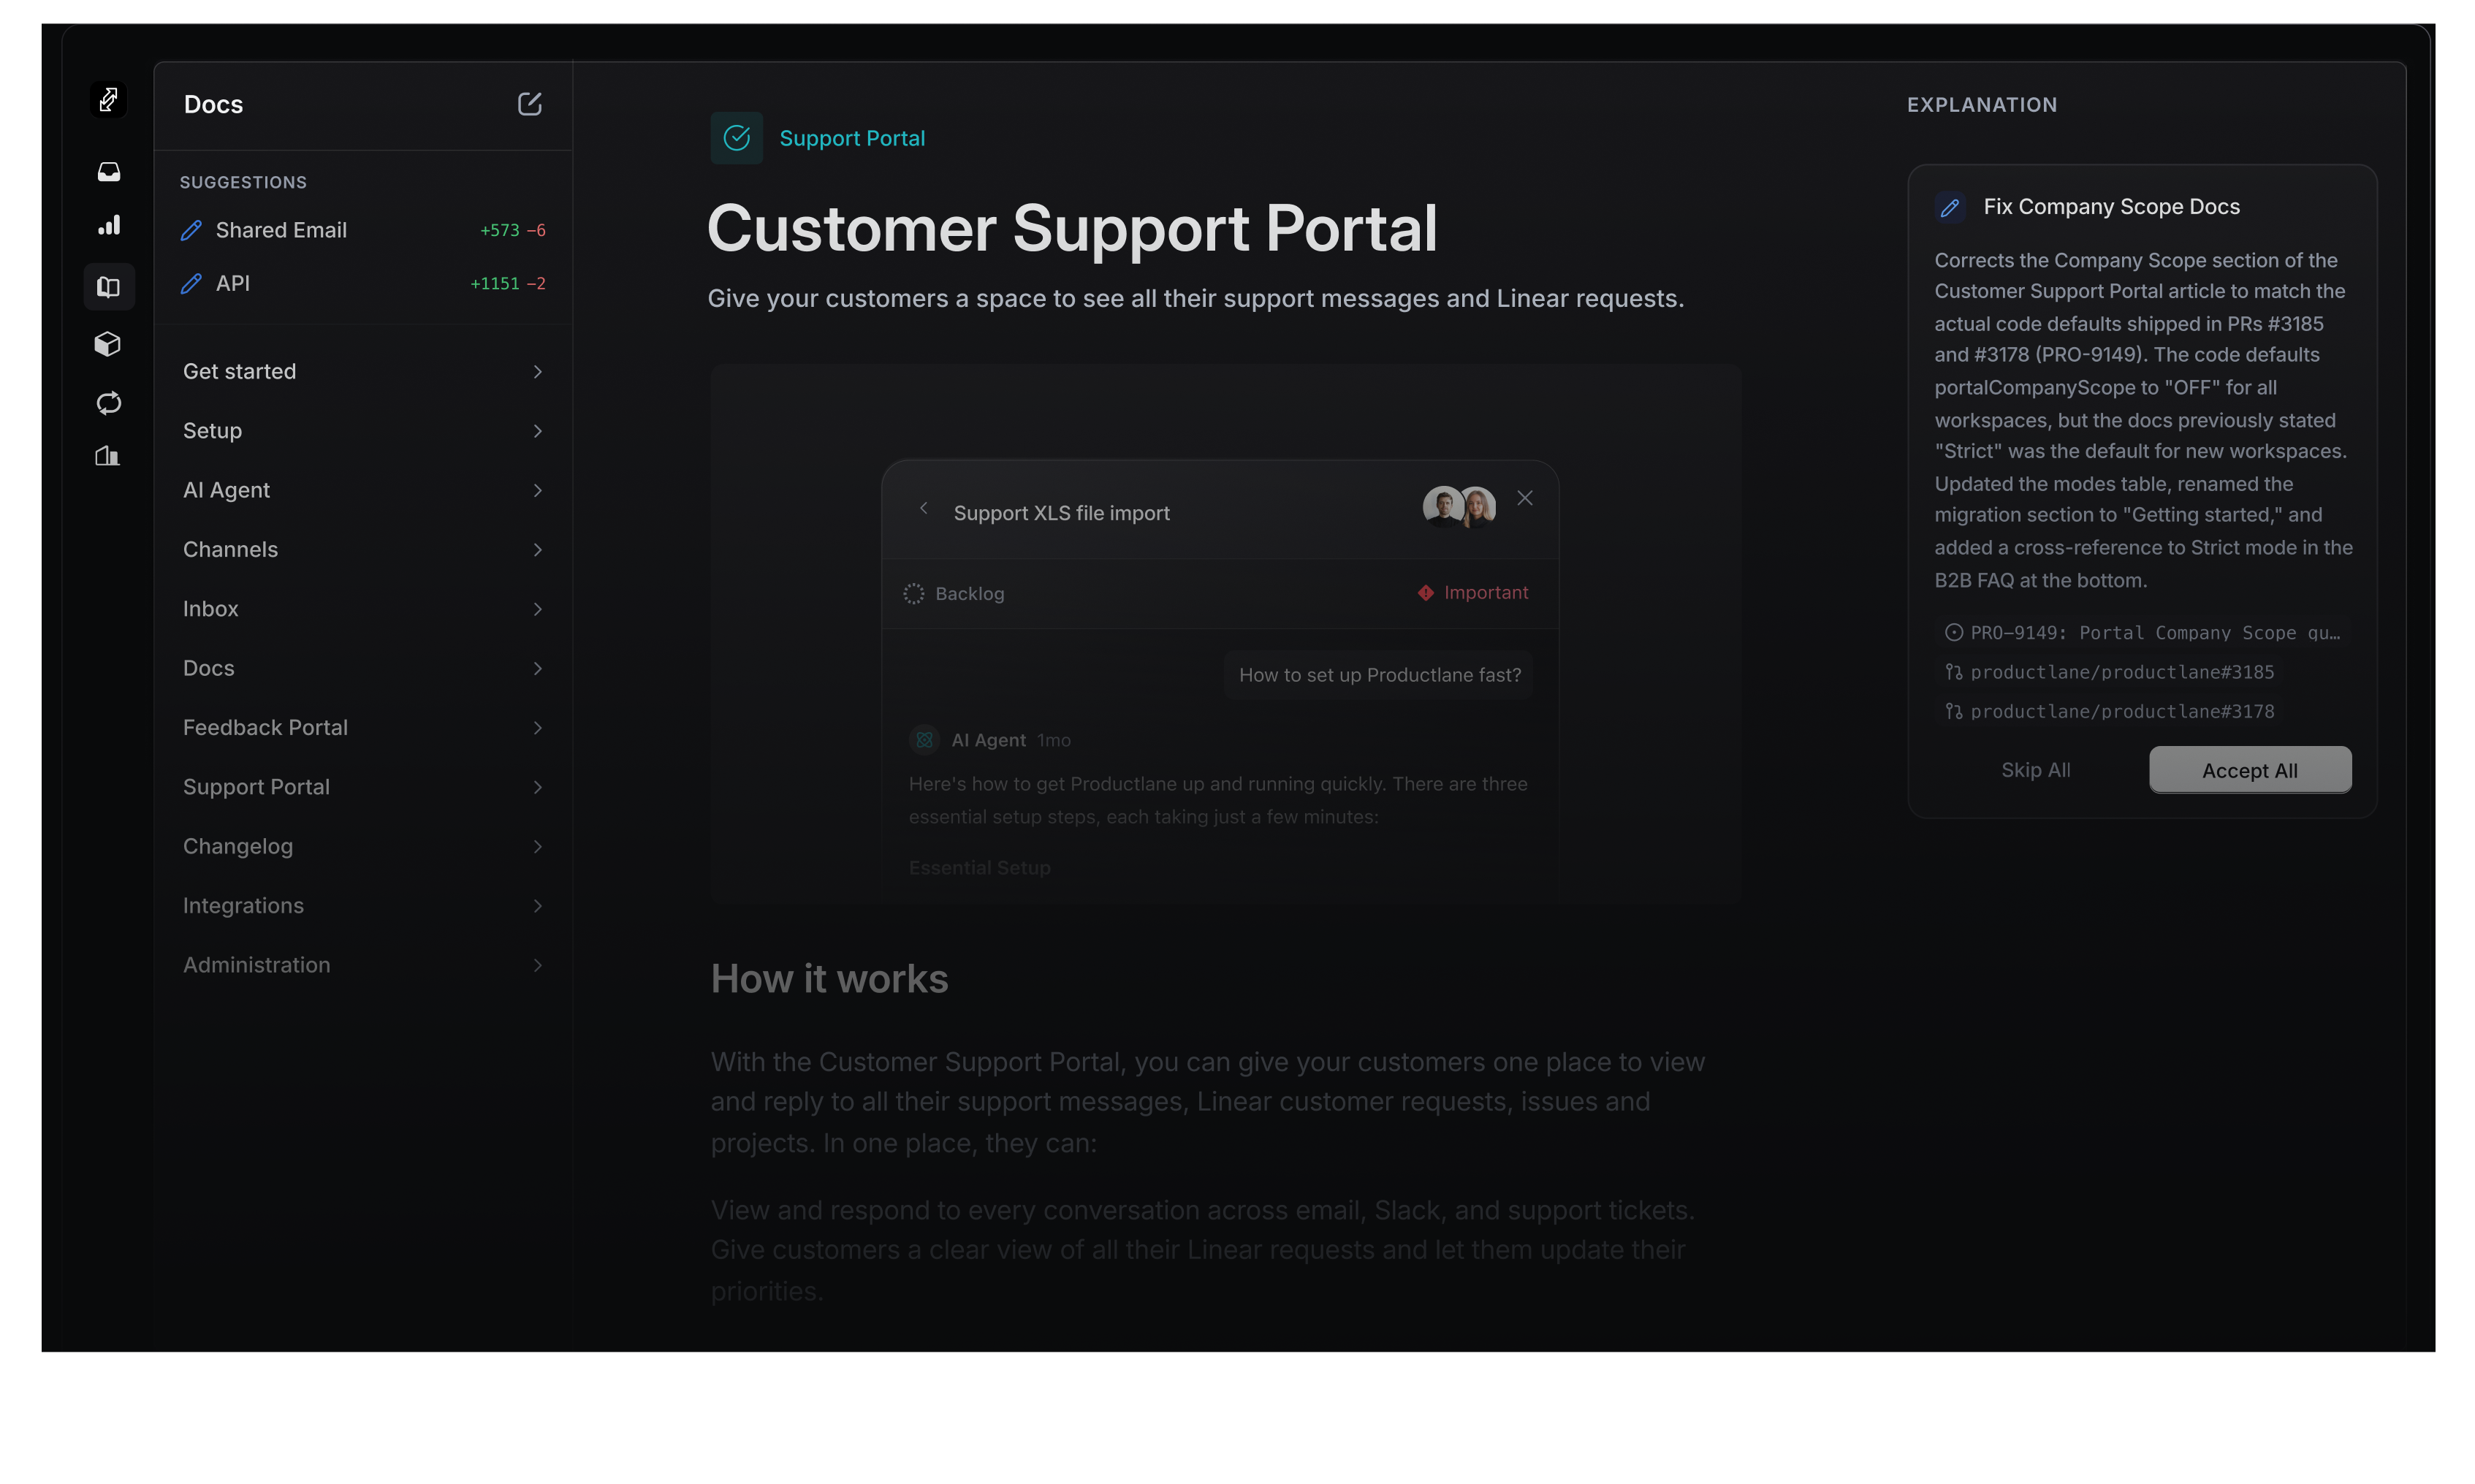Click the issue icon beside PRO-9149

pos(1953,632)
